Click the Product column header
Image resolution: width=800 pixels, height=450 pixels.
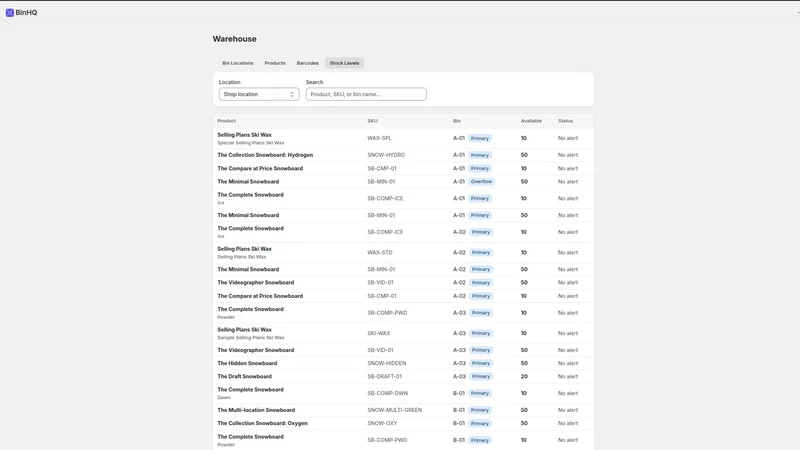tap(227, 121)
